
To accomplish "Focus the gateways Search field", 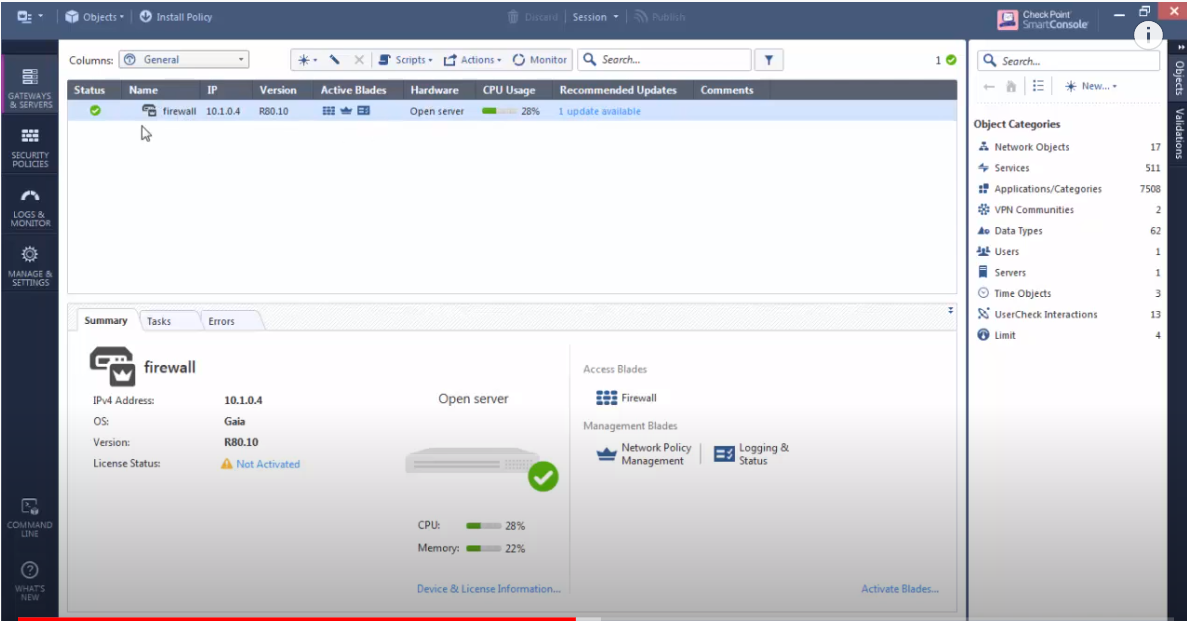I will (x=665, y=60).
